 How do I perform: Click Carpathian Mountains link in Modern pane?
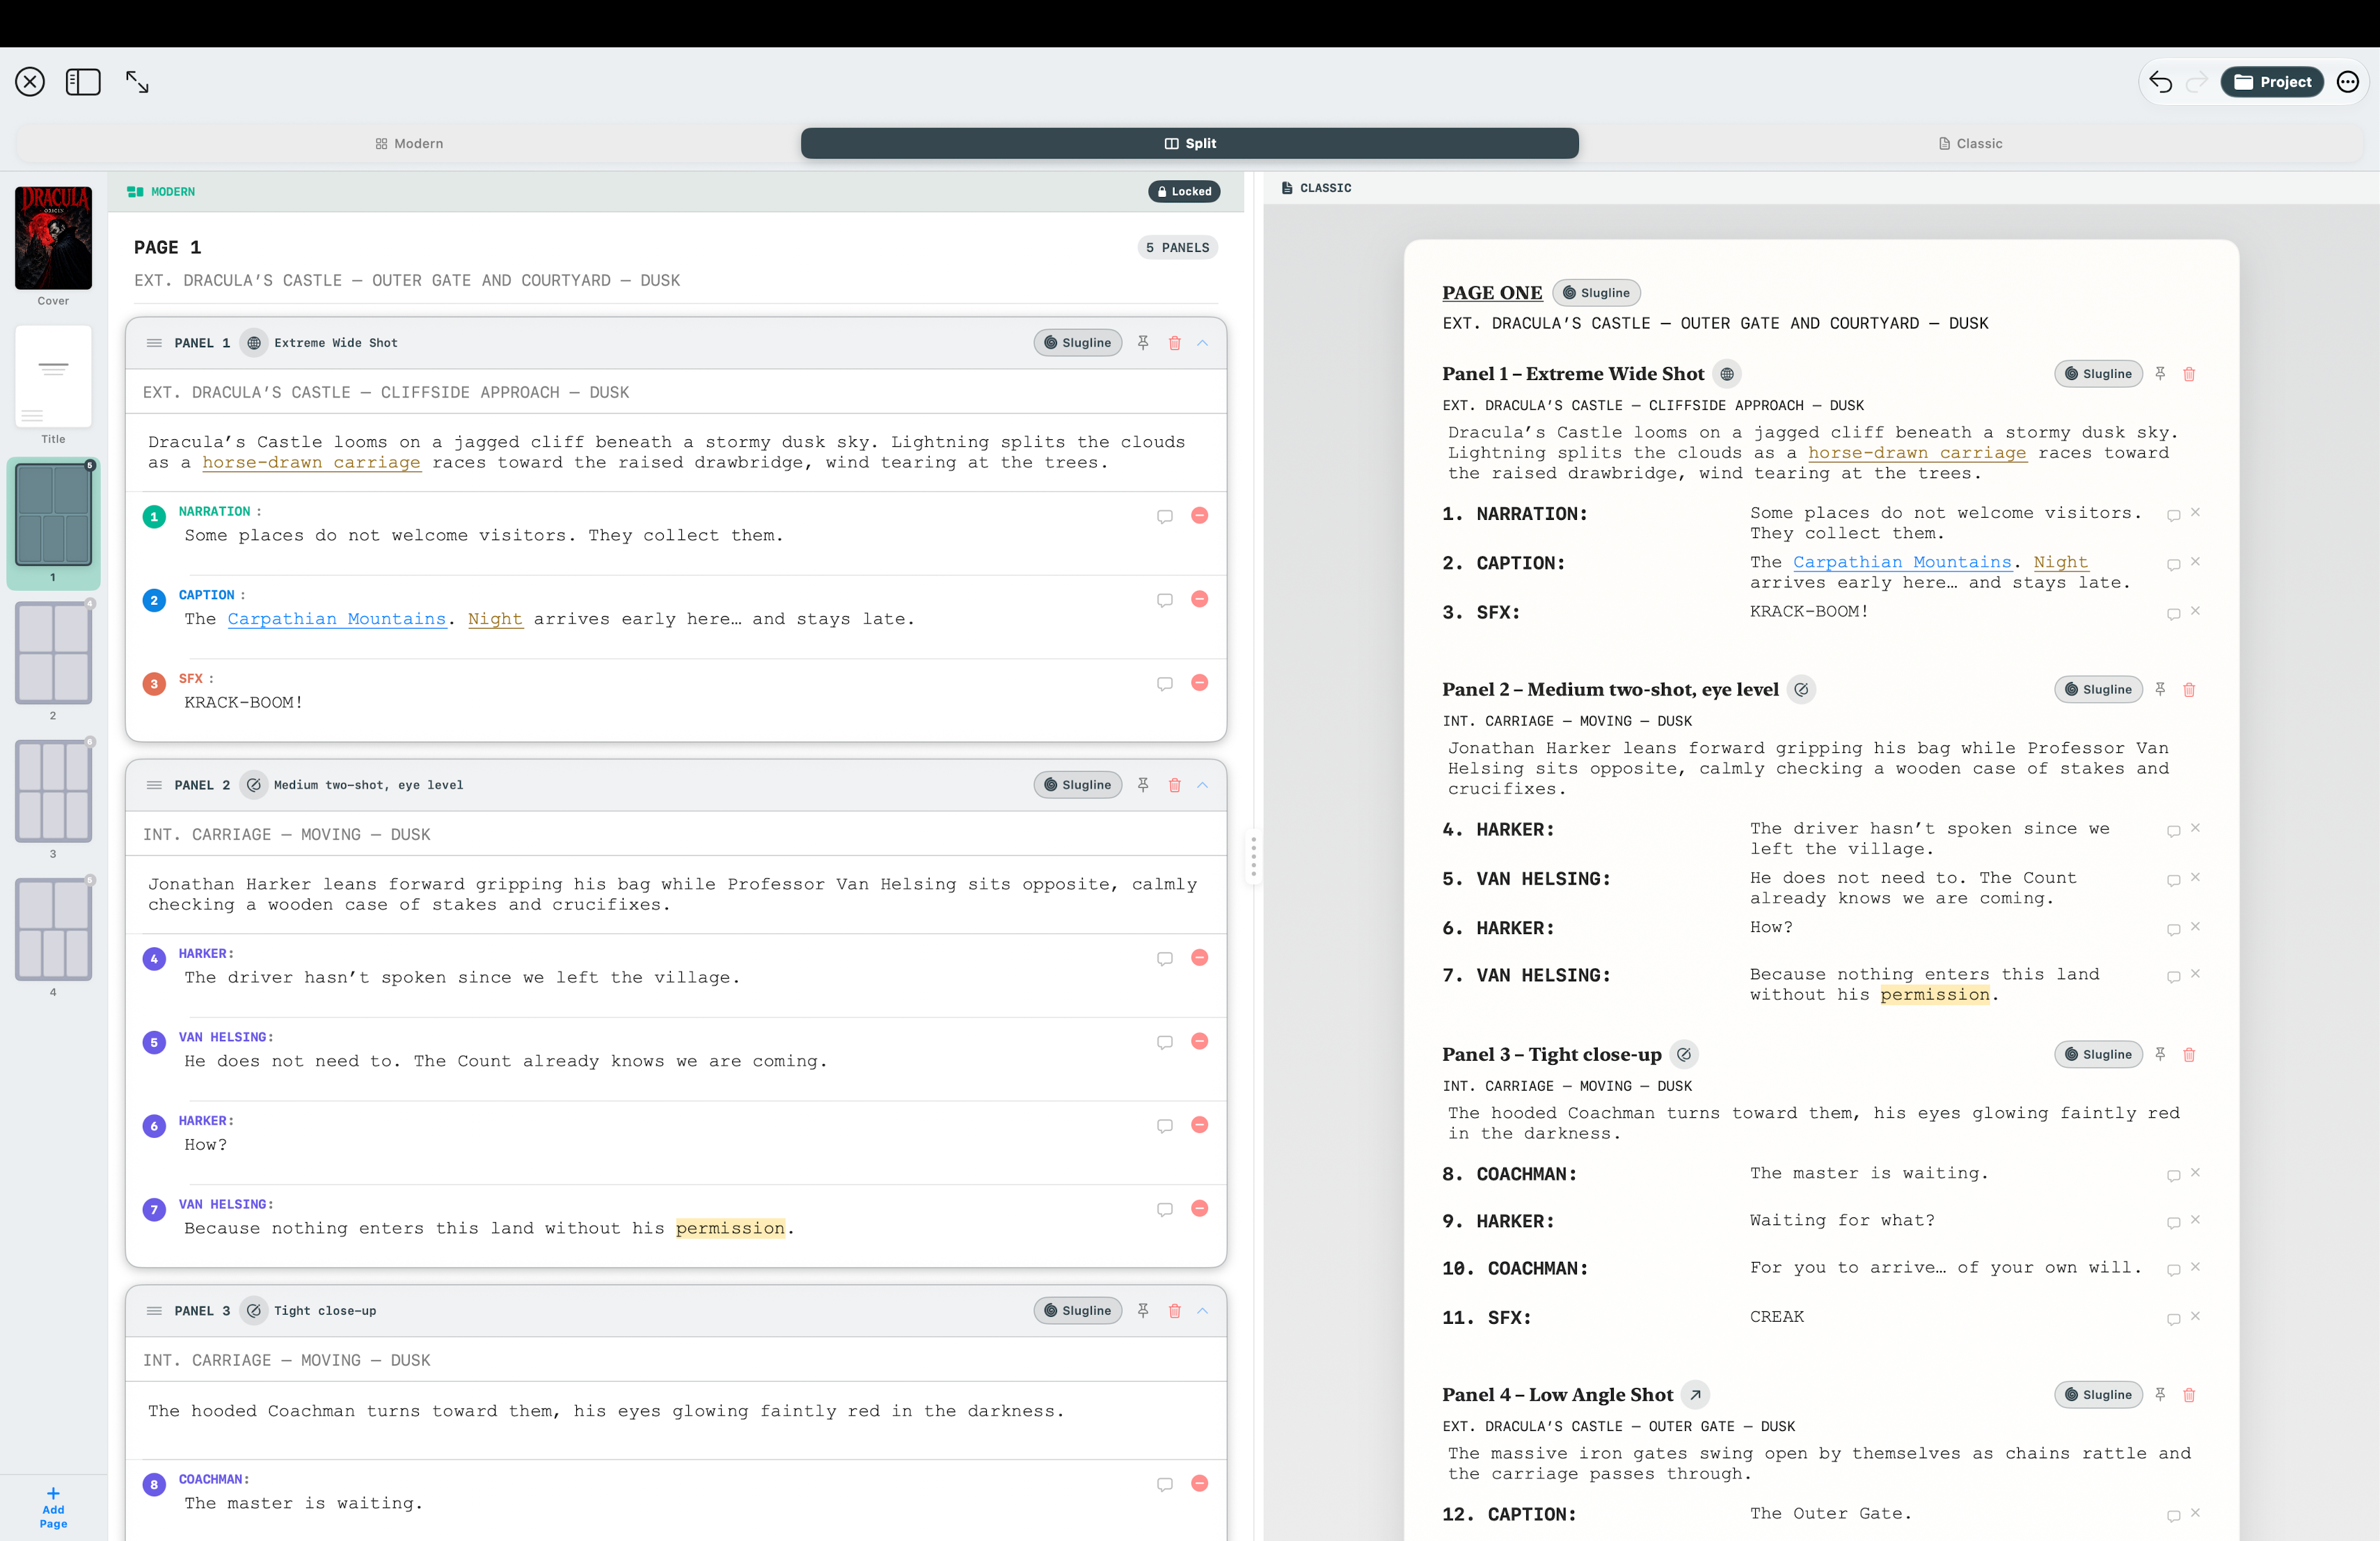click(337, 619)
